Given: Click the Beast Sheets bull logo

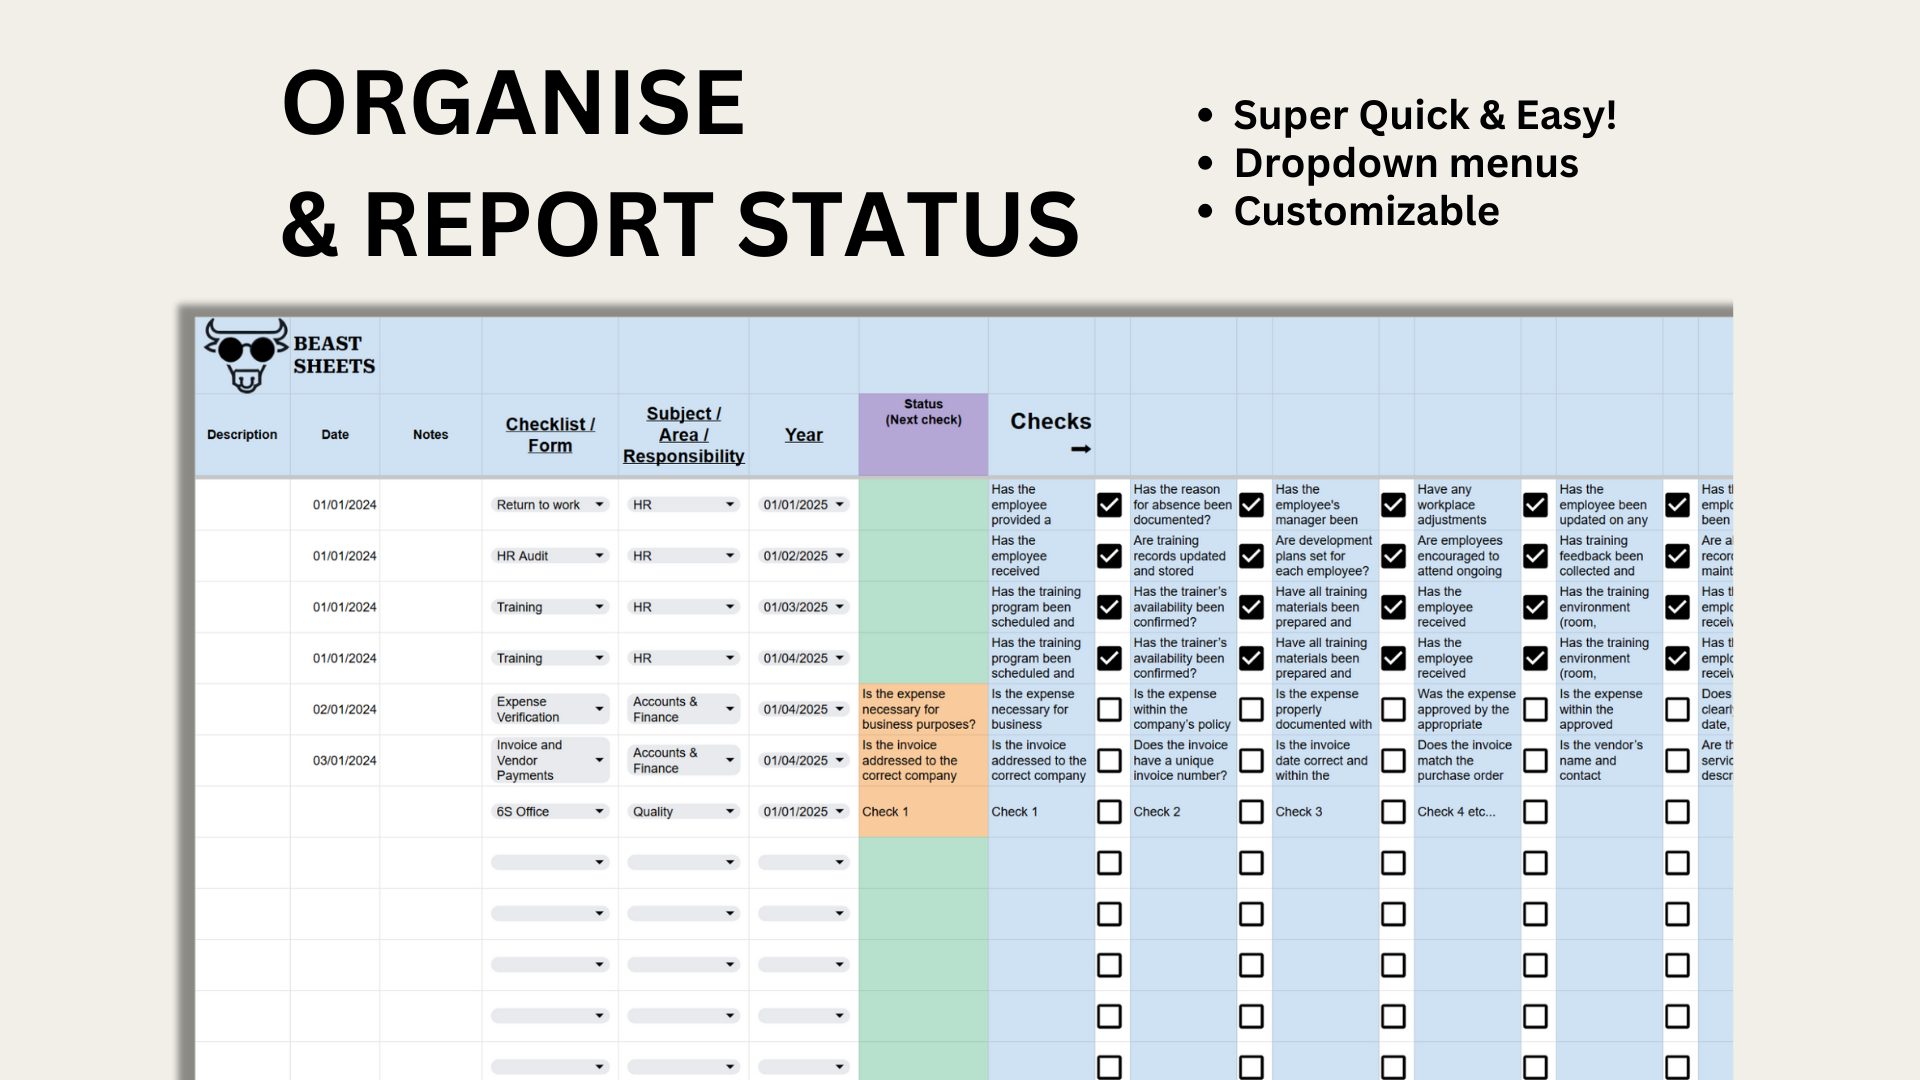Looking at the screenshot, I should (245, 355).
